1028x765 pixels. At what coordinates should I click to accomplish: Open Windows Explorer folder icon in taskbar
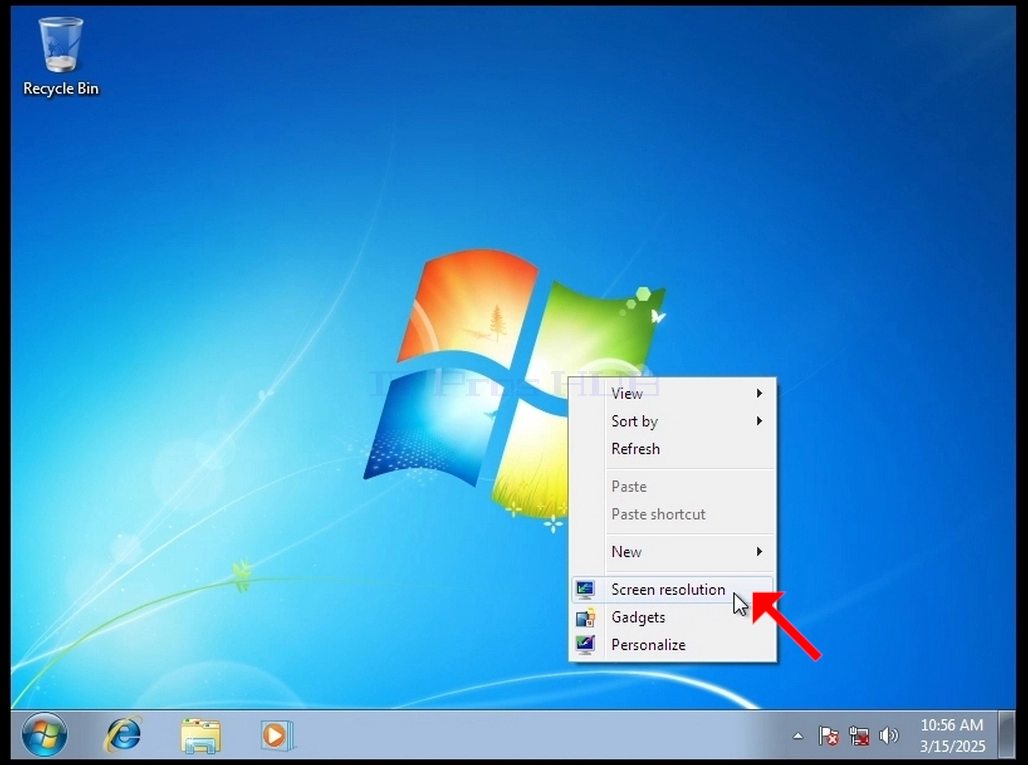[x=201, y=736]
